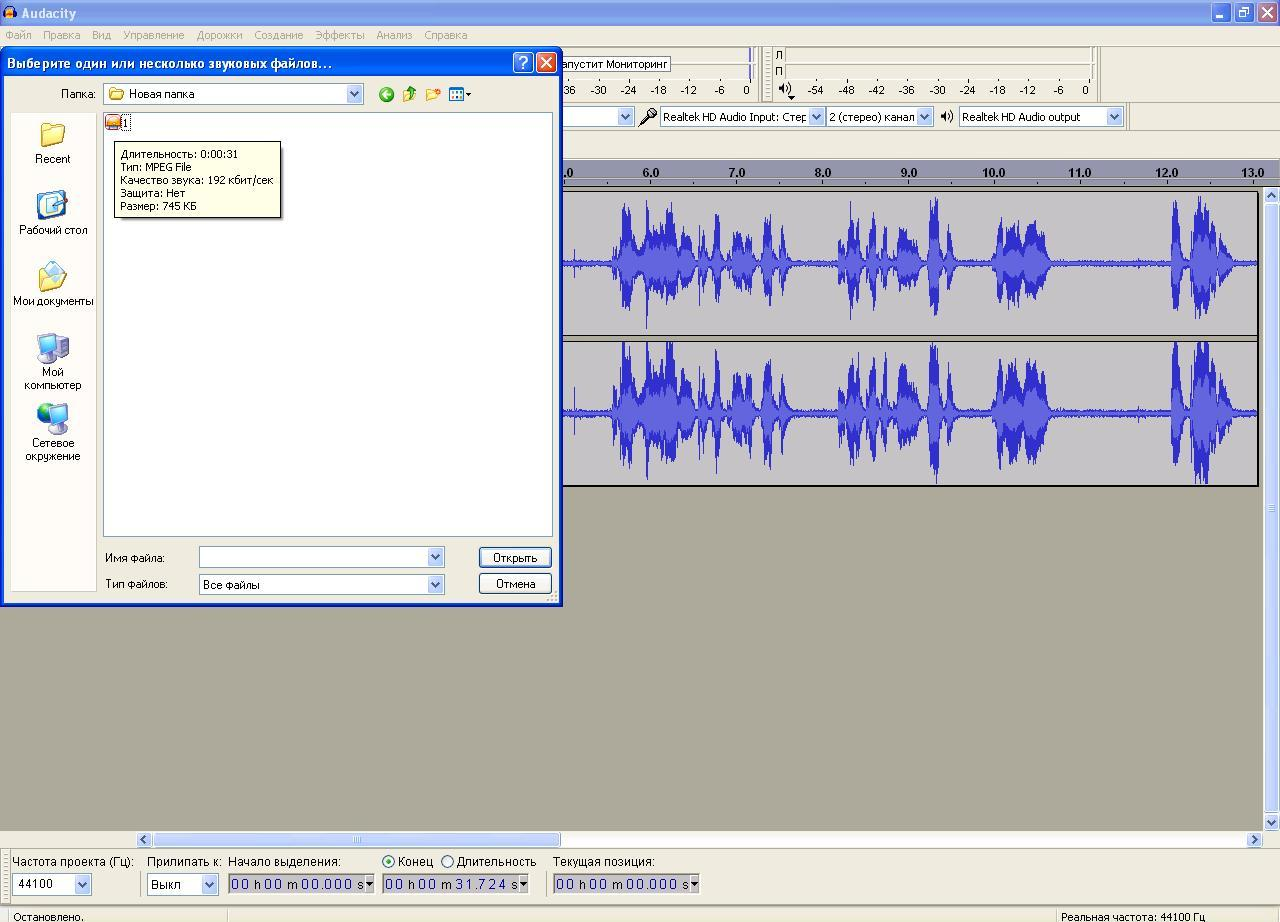Open Realtek HD Audio Input device dropdown
1280x922 pixels.
[x=816, y=117]
